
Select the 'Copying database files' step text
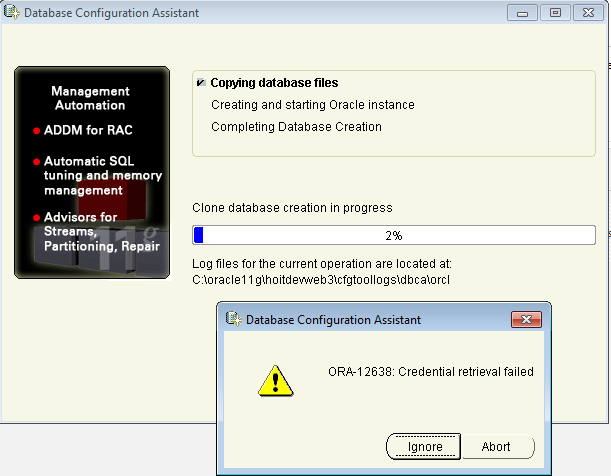(x=274, y=83)
